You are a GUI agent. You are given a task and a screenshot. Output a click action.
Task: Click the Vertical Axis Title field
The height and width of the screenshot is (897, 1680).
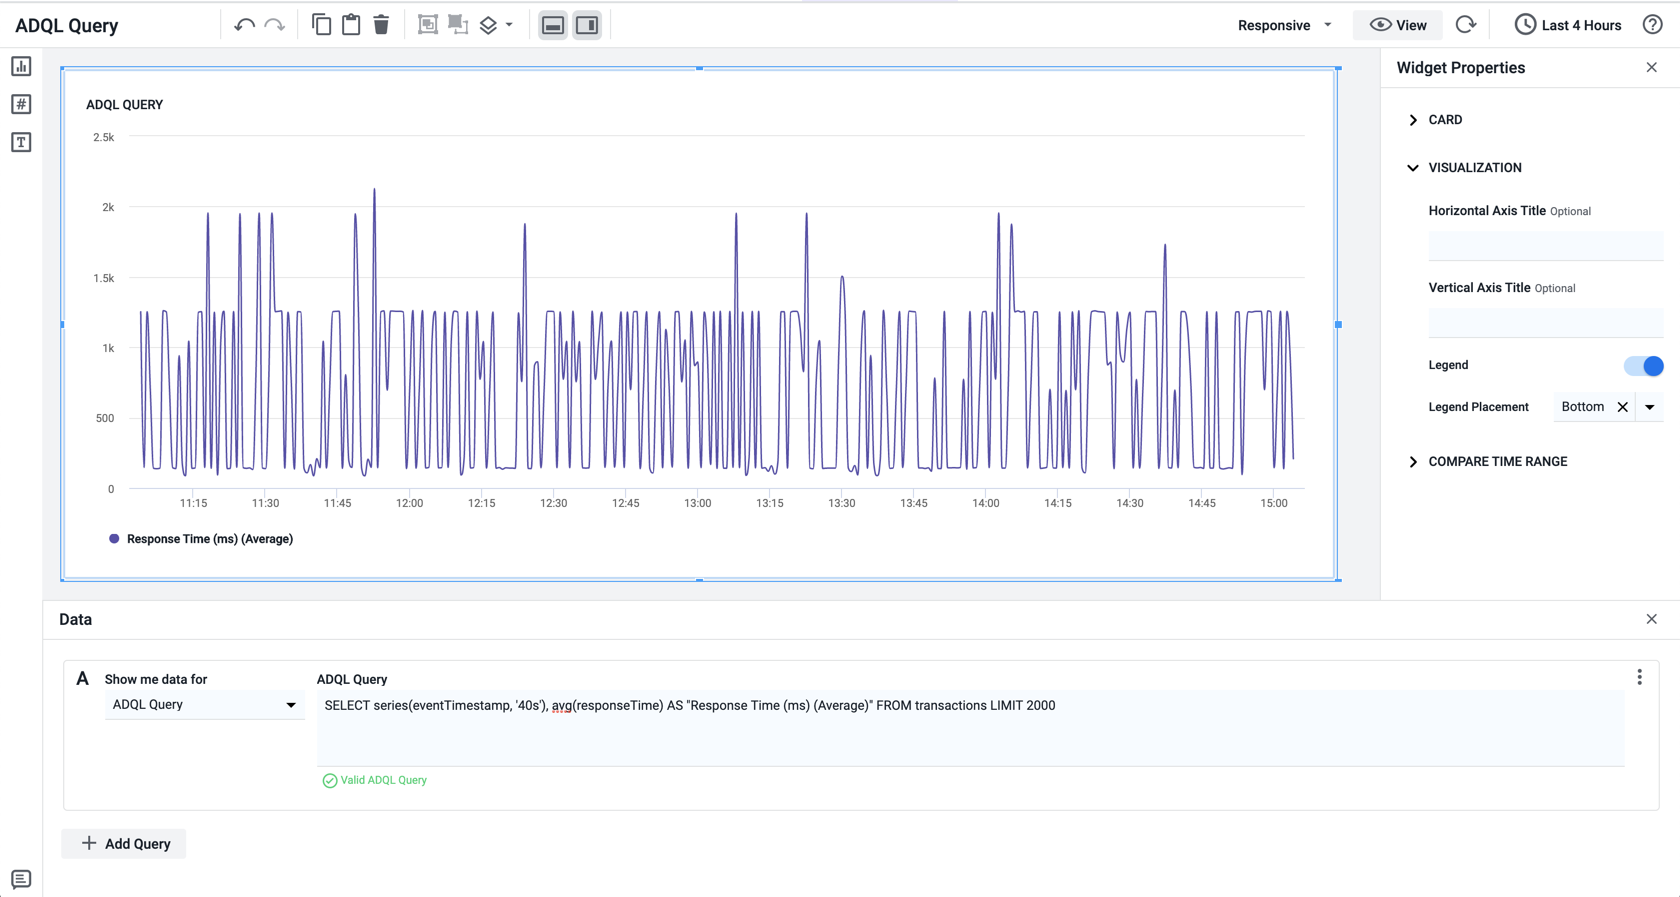pos(1545,322)
